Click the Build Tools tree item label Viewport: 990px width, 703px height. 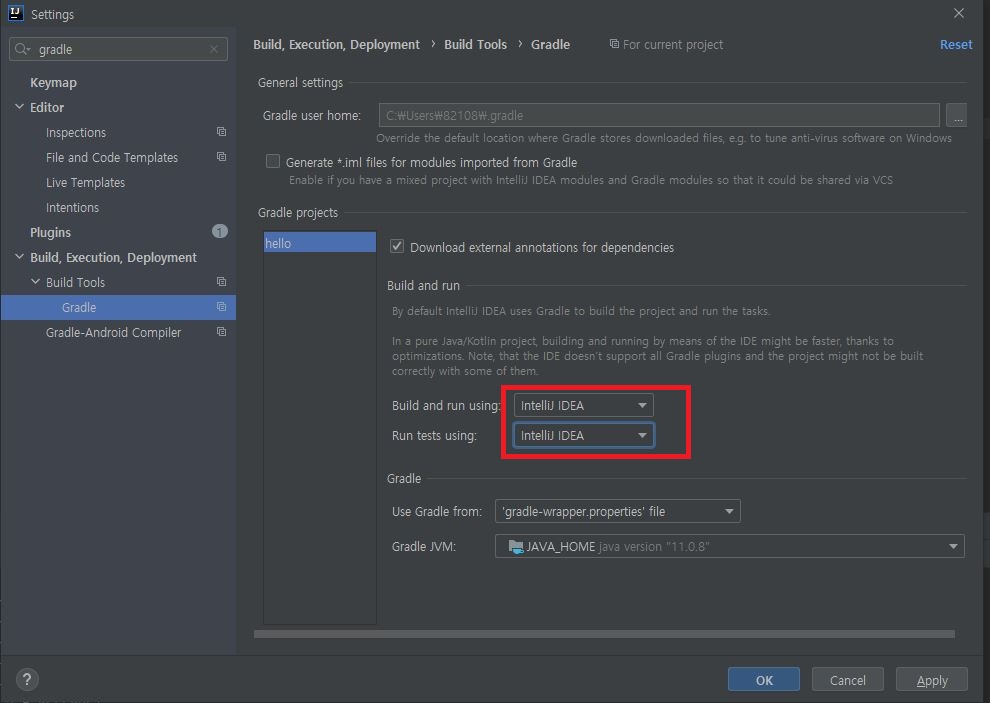click(x=75, y=282)
